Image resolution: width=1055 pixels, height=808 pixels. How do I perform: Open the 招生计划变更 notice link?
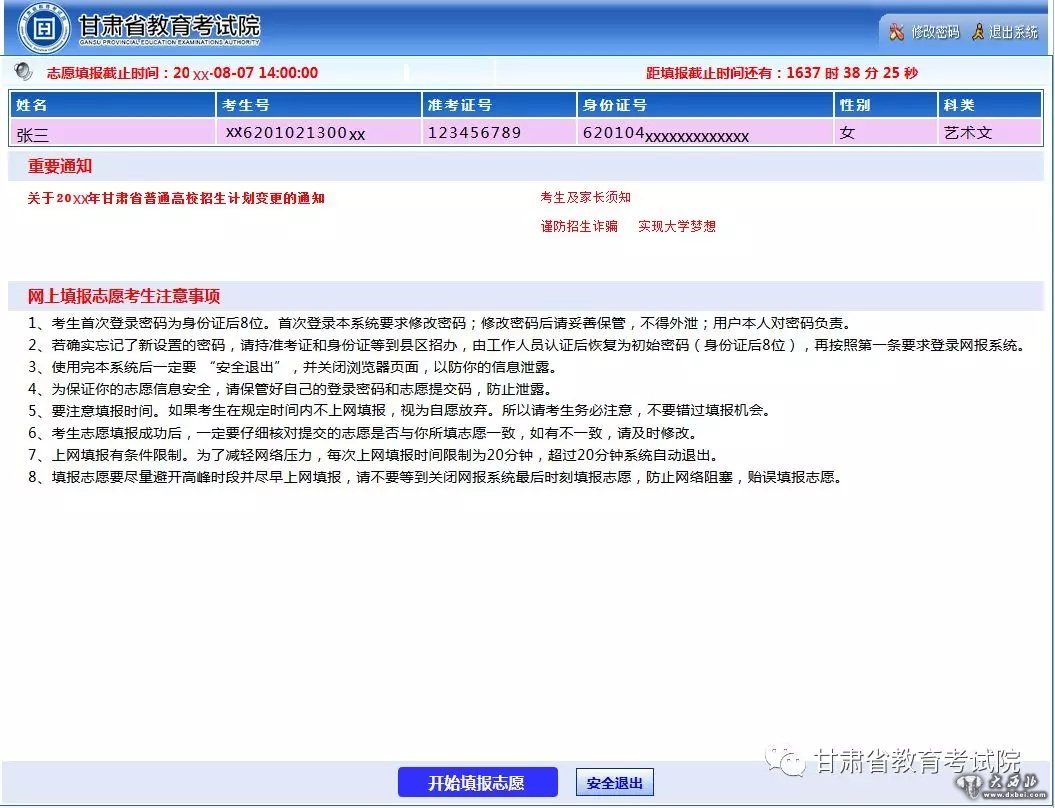tap(176, 198)
